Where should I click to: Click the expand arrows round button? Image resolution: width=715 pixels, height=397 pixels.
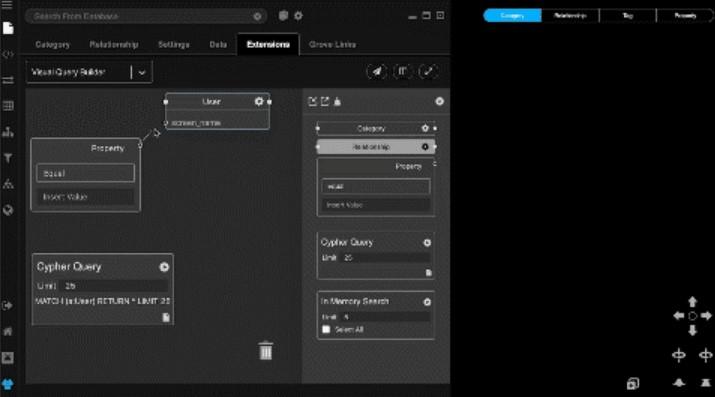point(428,72)
